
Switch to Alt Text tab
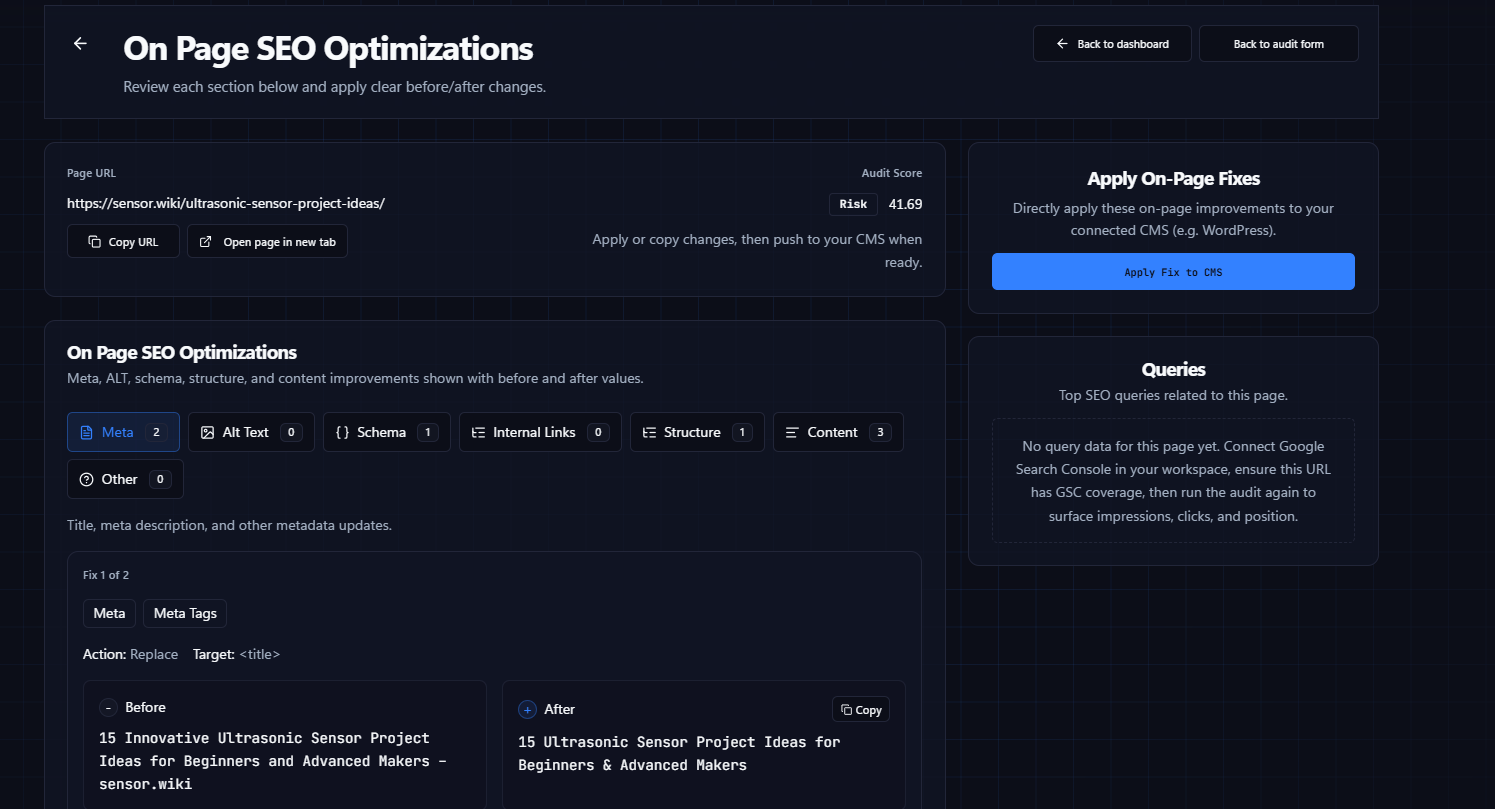coord(251,432)
